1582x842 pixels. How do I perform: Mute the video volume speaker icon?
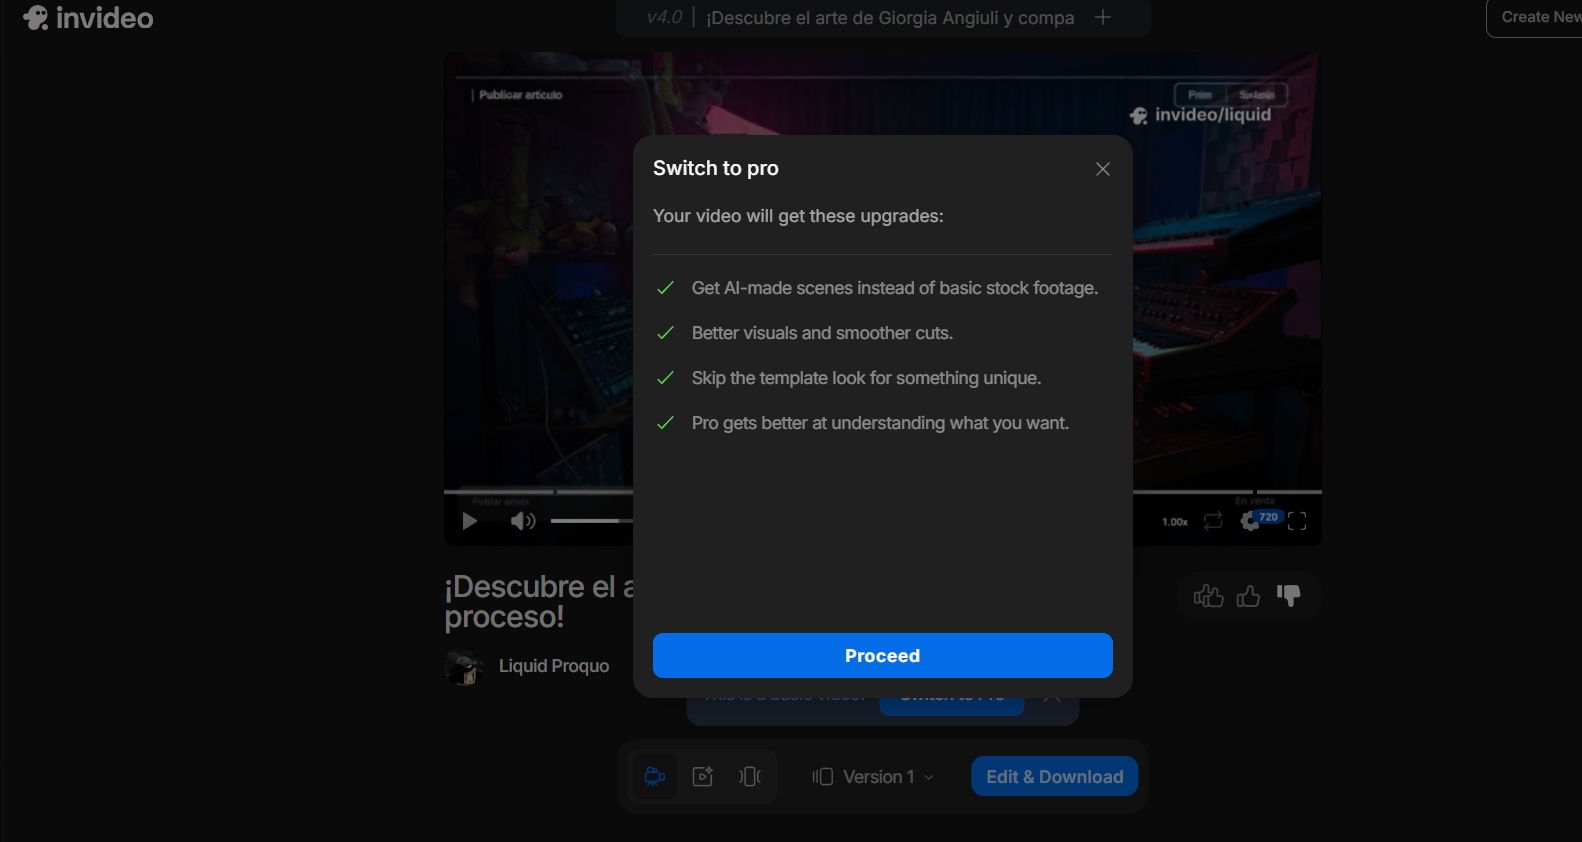click(x=522, y=521)
